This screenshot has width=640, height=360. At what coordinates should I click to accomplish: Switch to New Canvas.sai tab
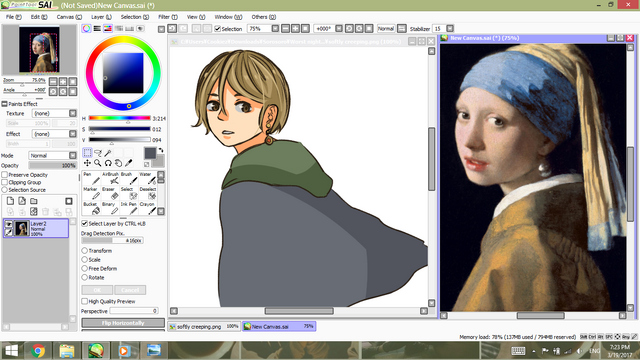pos(279,327)
